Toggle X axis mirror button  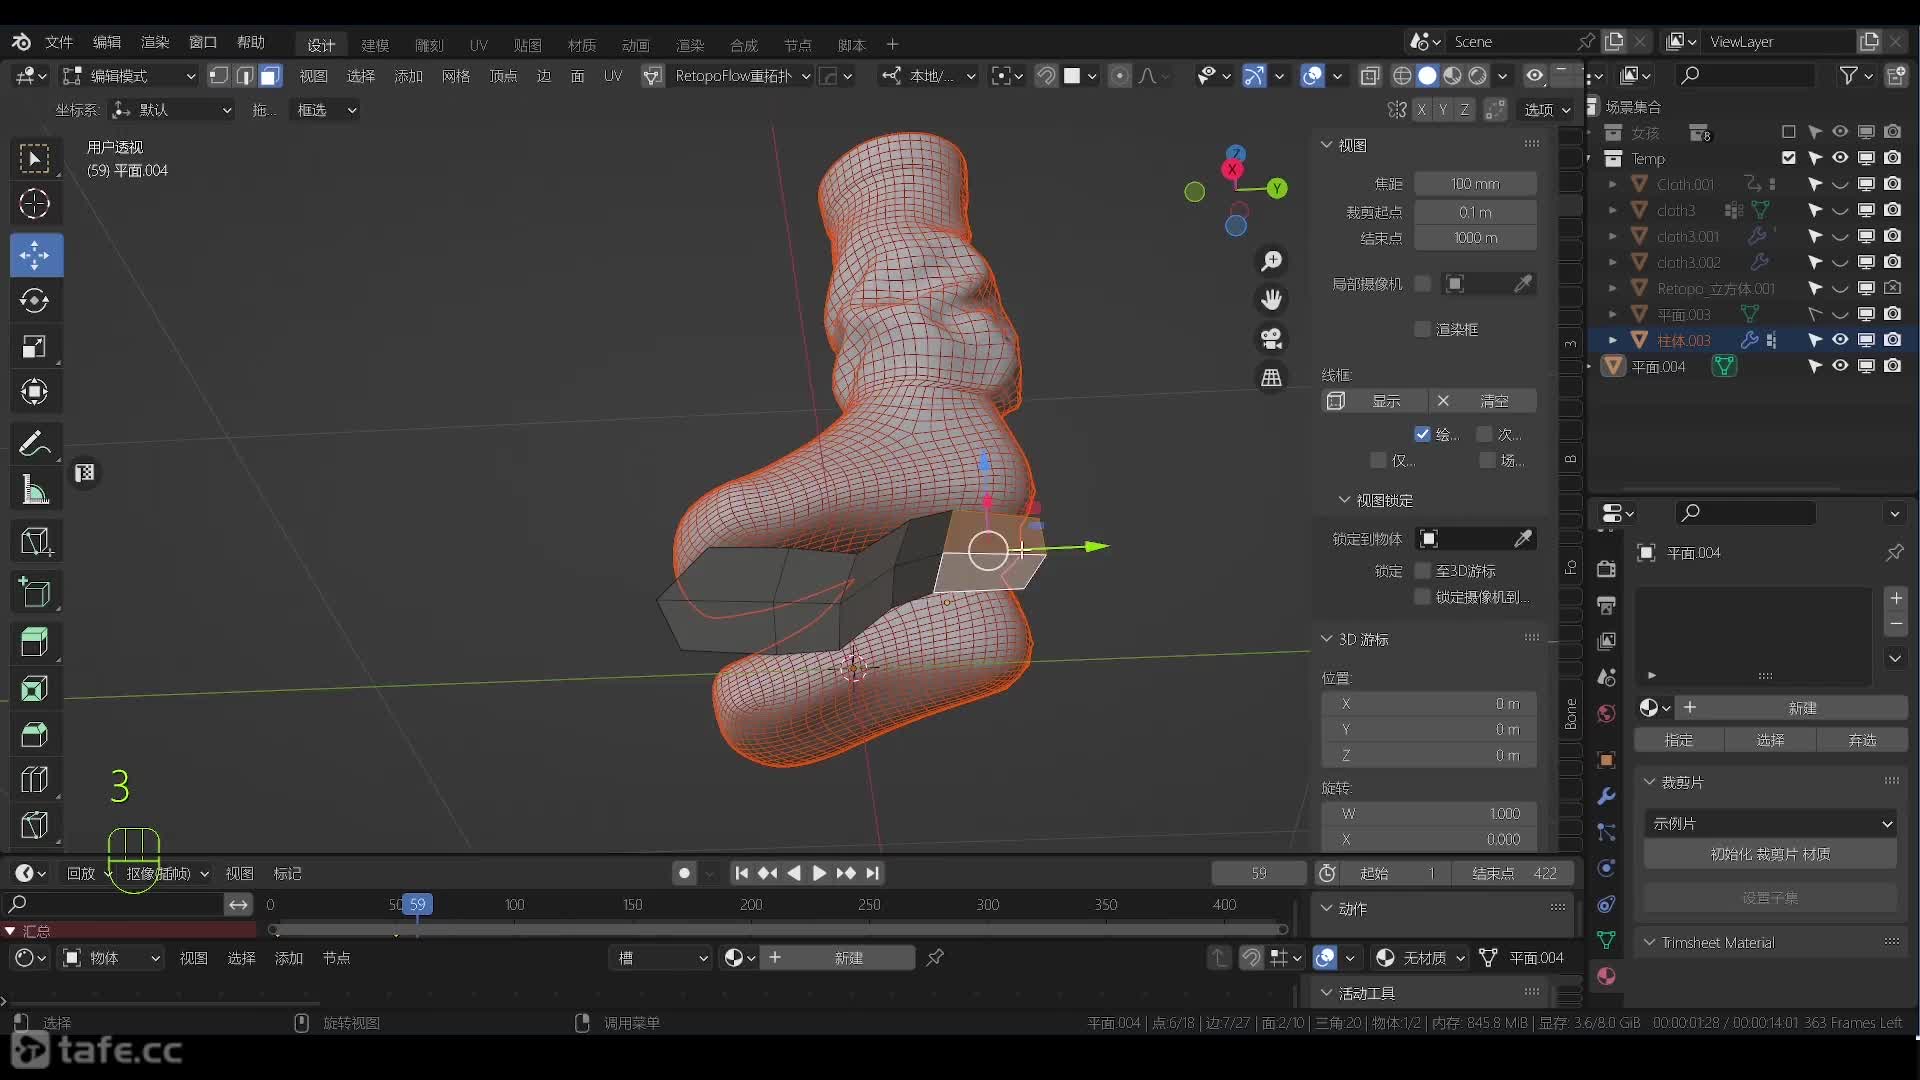(x=1421, y=110)
